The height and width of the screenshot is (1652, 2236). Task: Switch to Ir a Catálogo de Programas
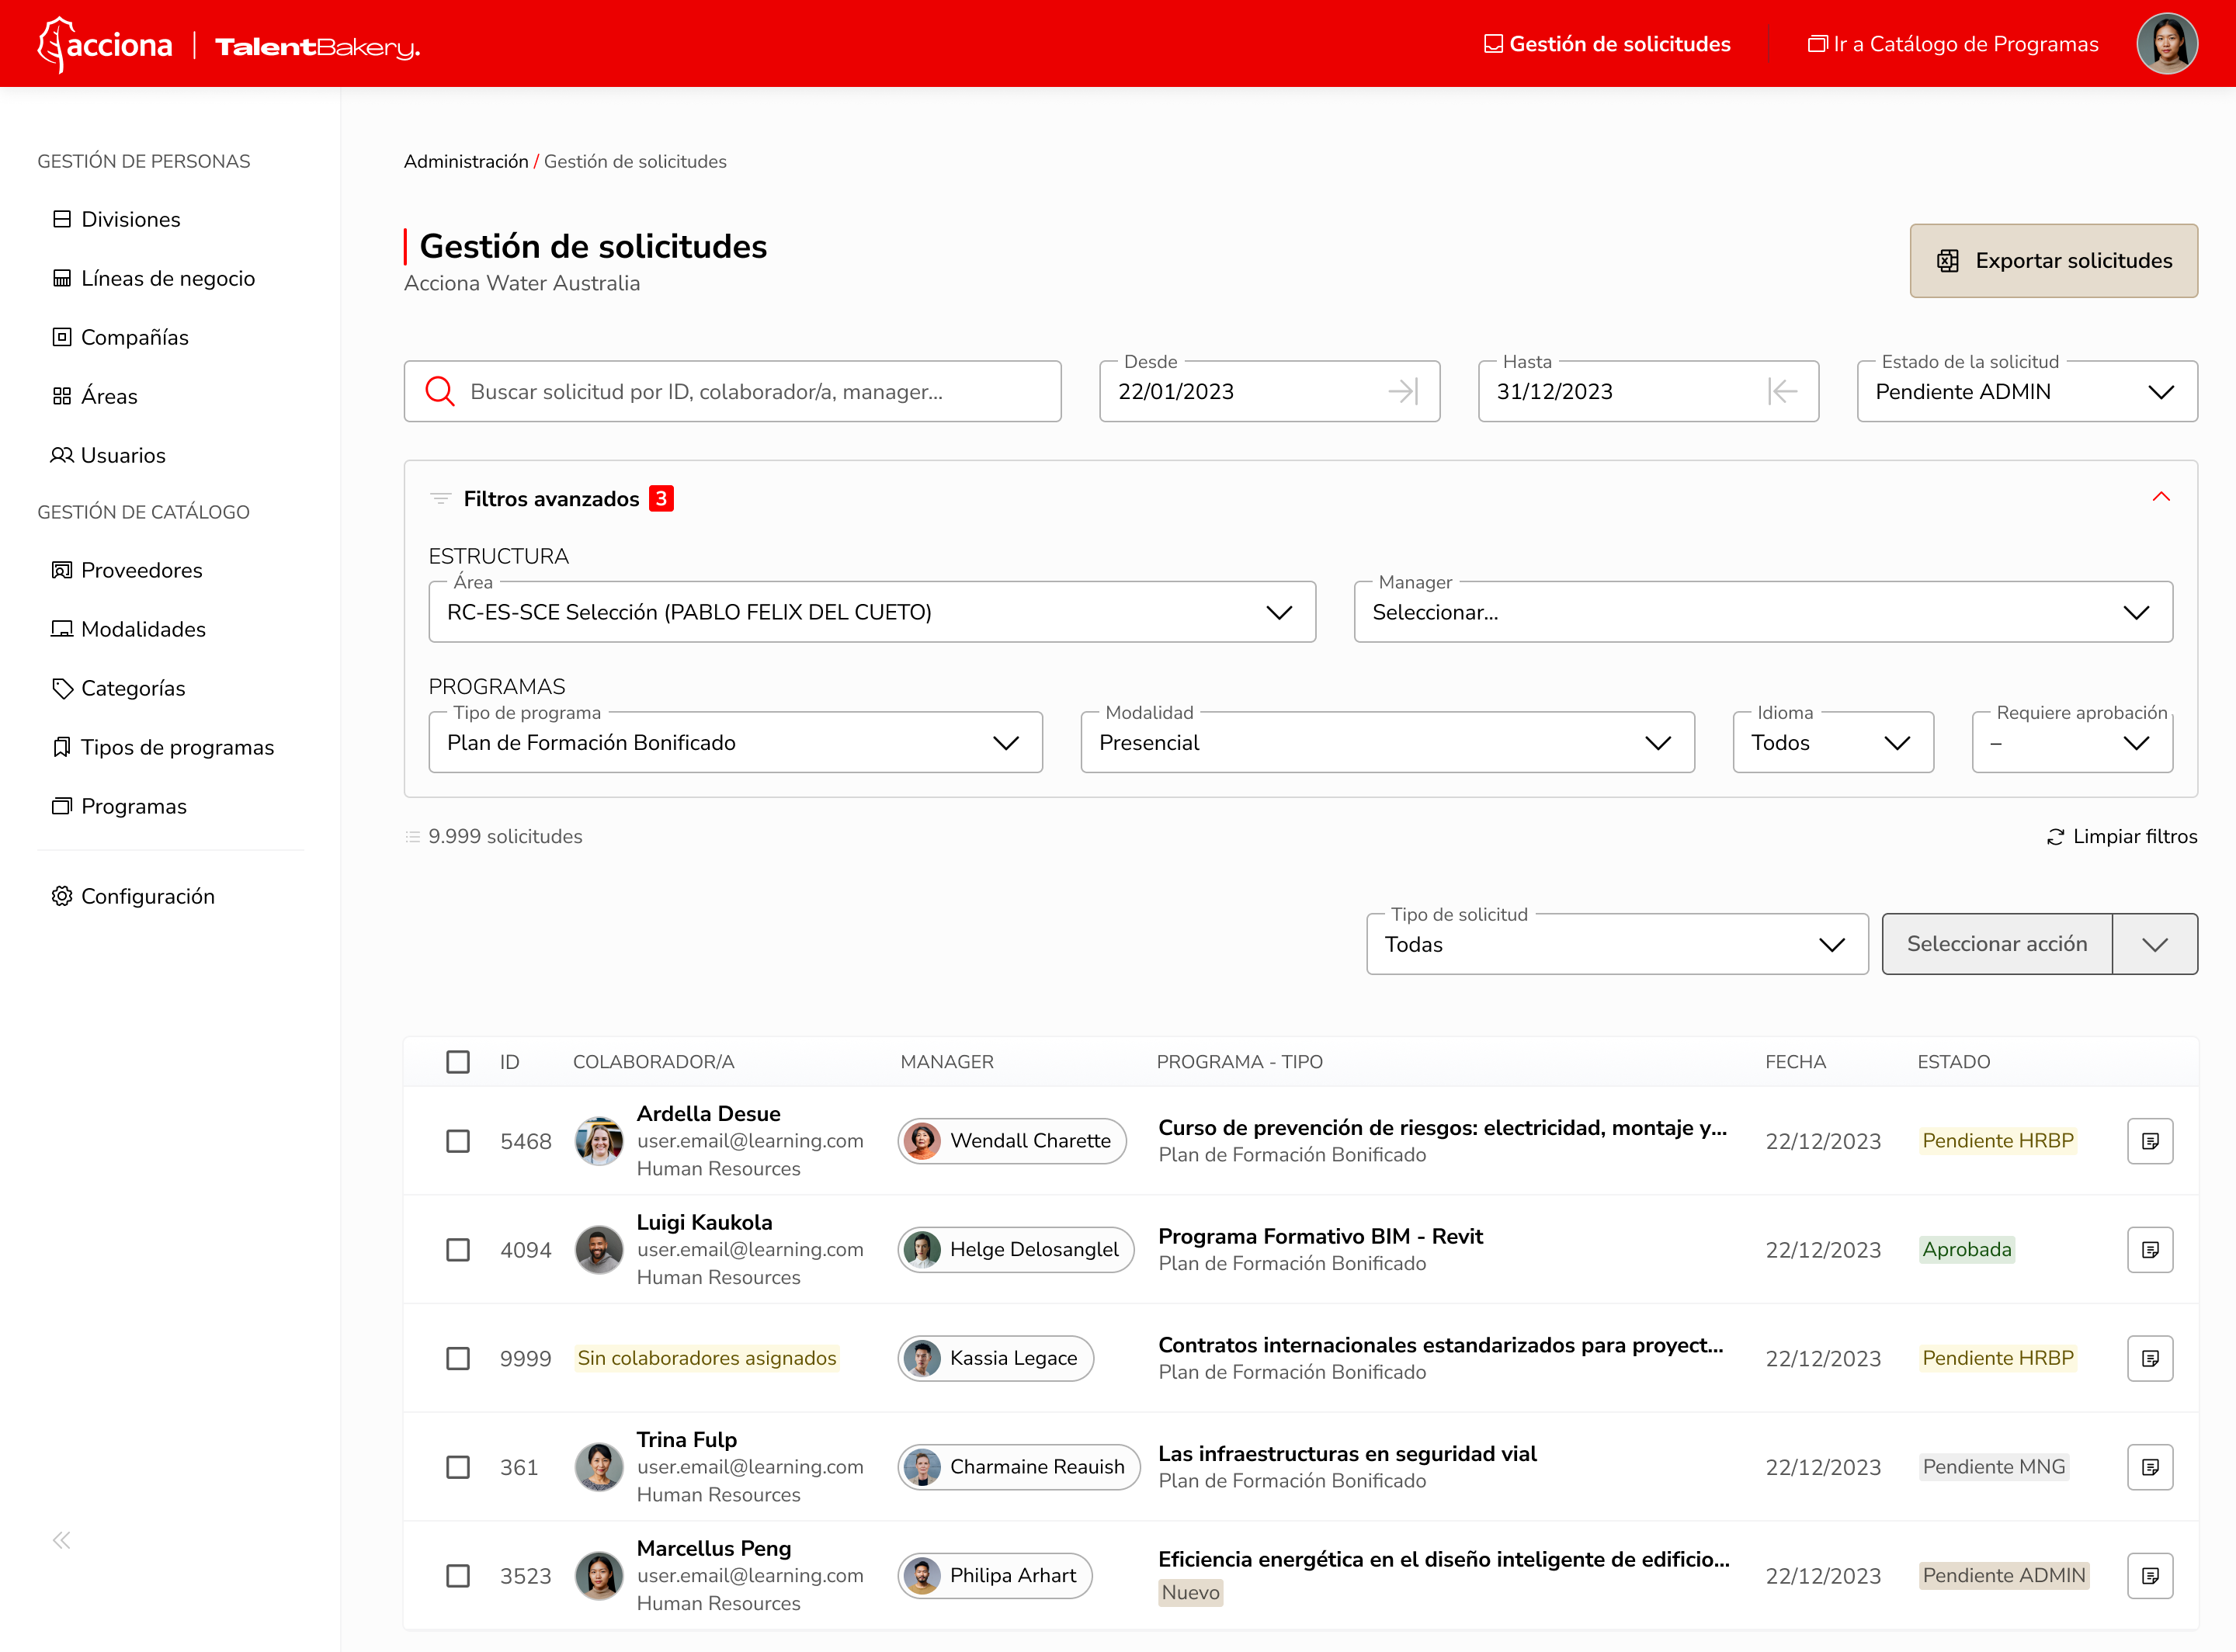pos(1953,43)
